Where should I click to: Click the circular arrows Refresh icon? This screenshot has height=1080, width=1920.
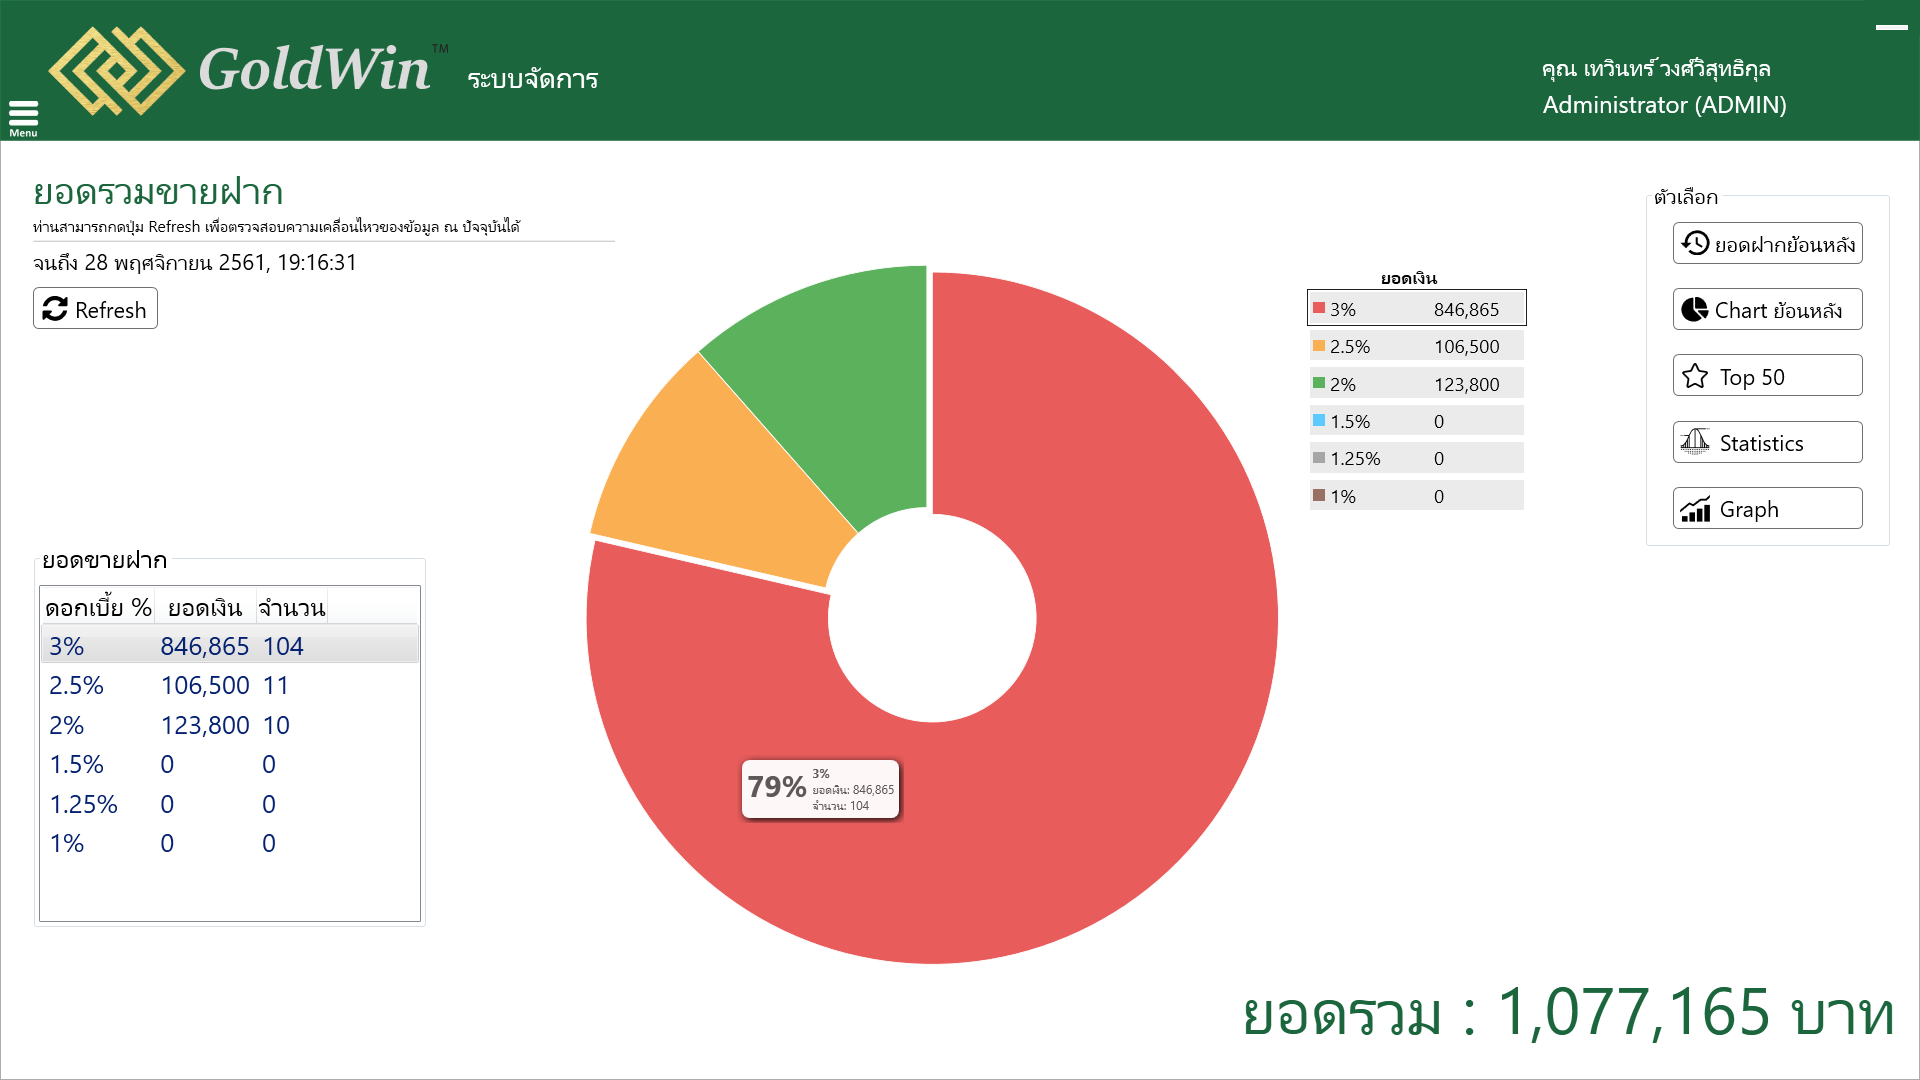point(55,309)
